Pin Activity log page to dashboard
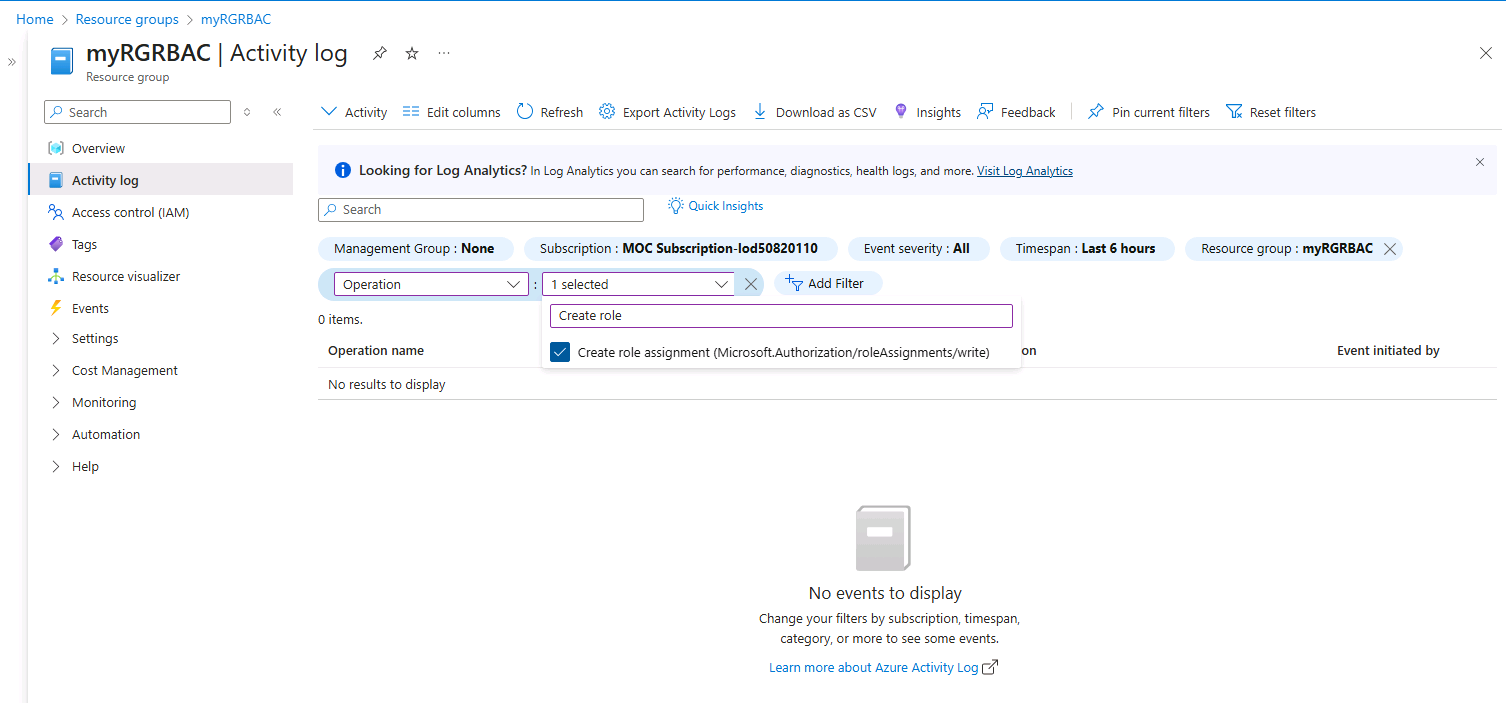The width and height of the screenshot is (1506, 703). click(x=379, y=53)
